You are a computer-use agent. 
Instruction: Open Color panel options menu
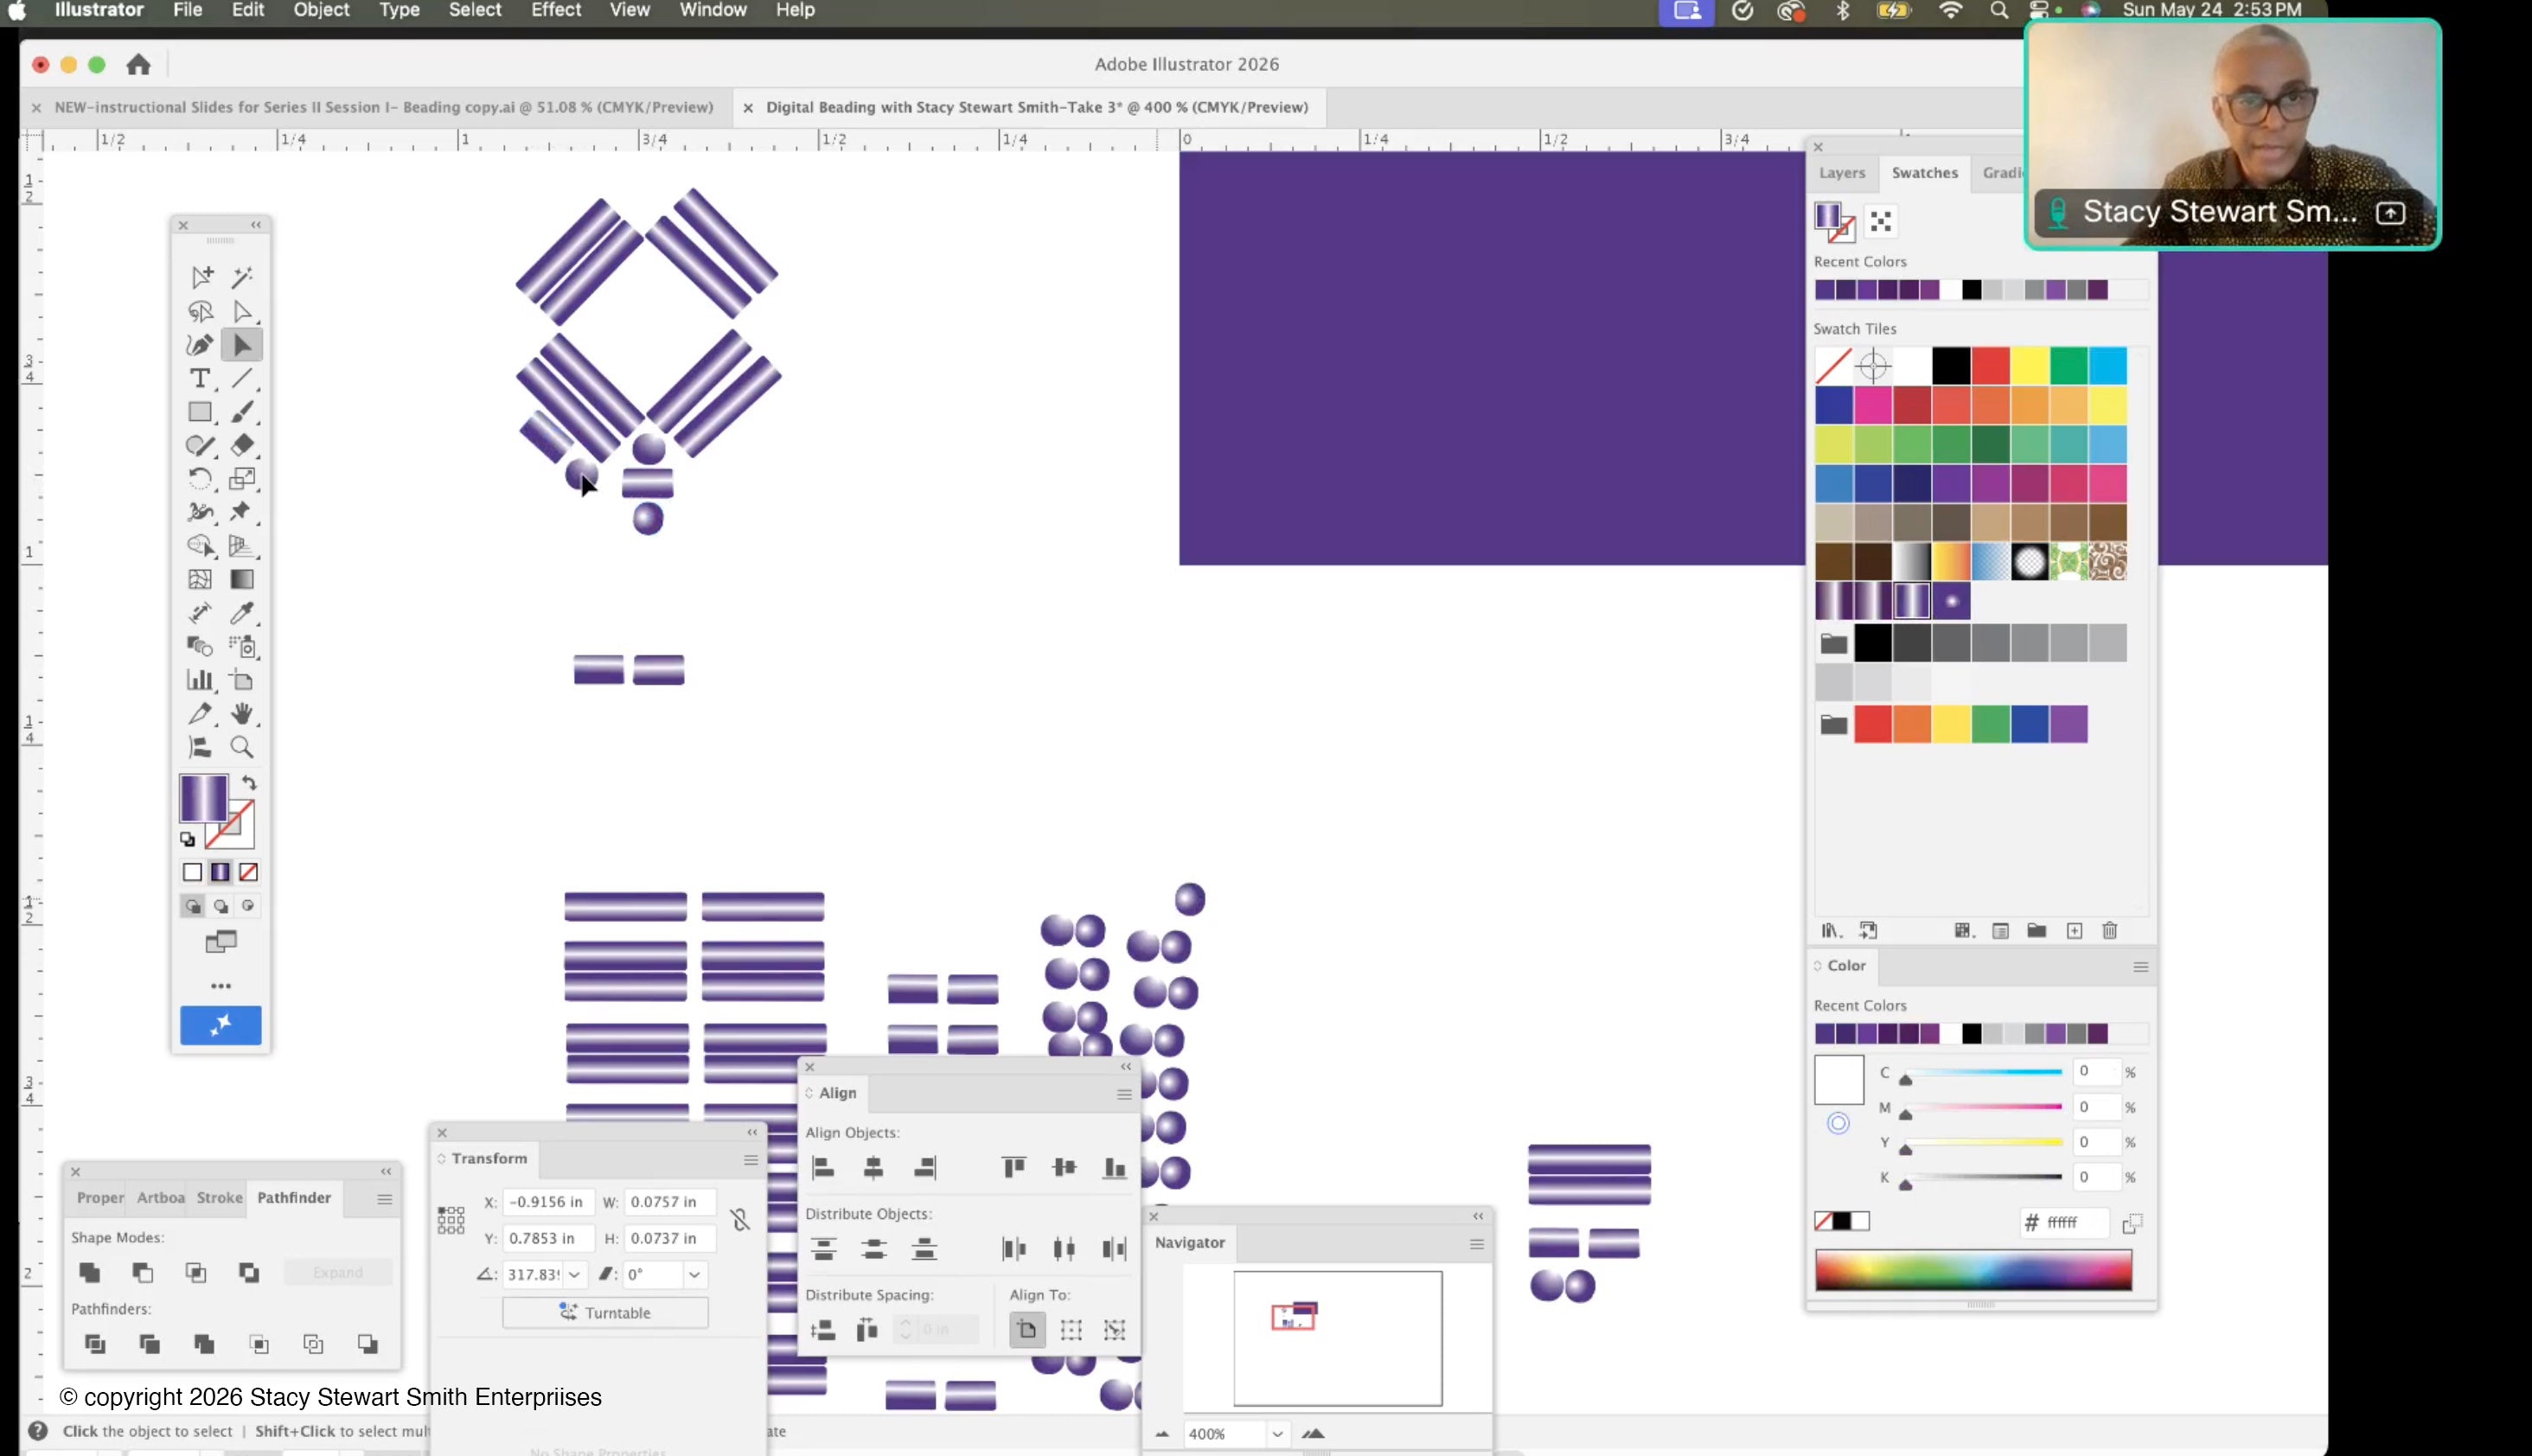pos(2141,967)
